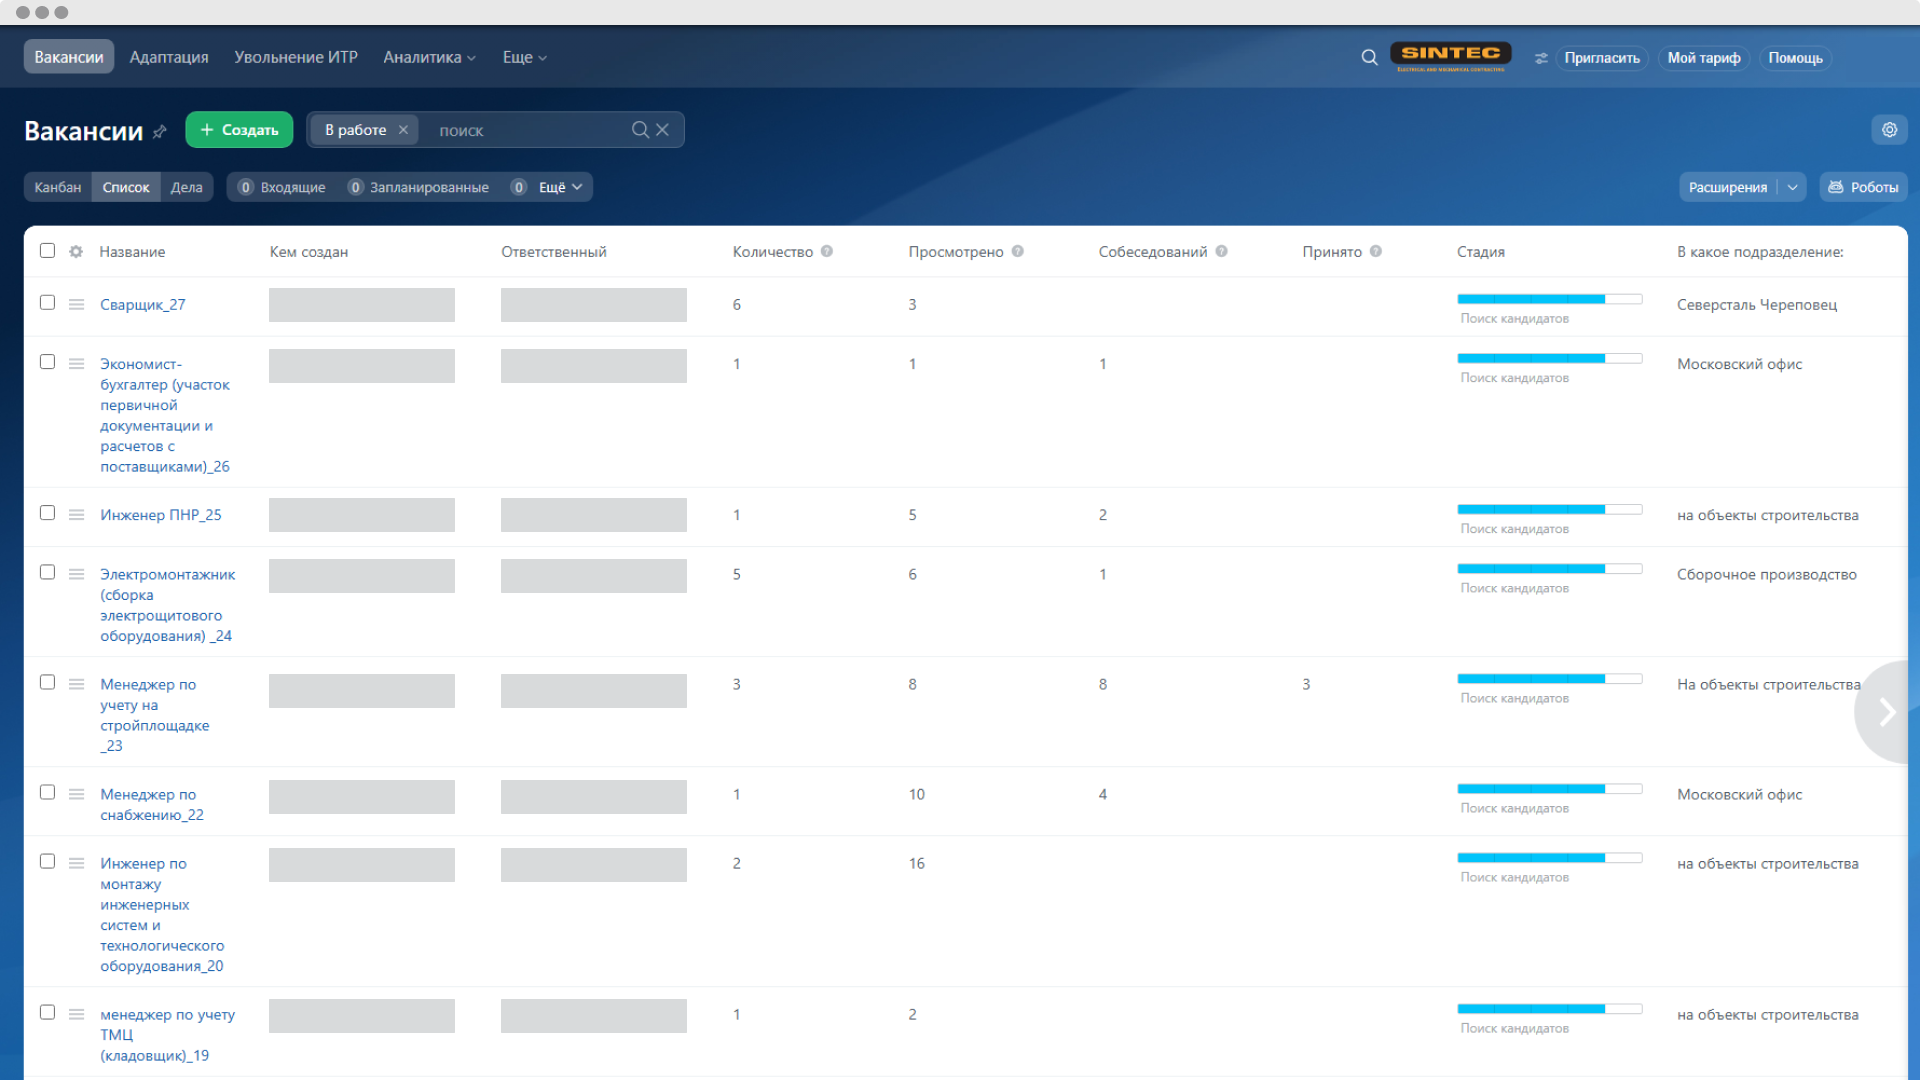
Task: Expand the Ещё counters dropdown
Action: coord(560,187)
